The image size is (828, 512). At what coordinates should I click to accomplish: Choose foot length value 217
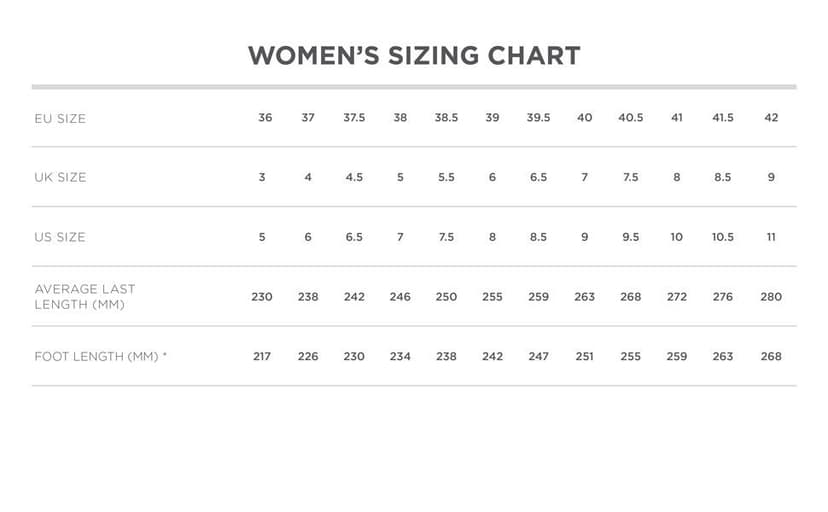coord(262,356)
